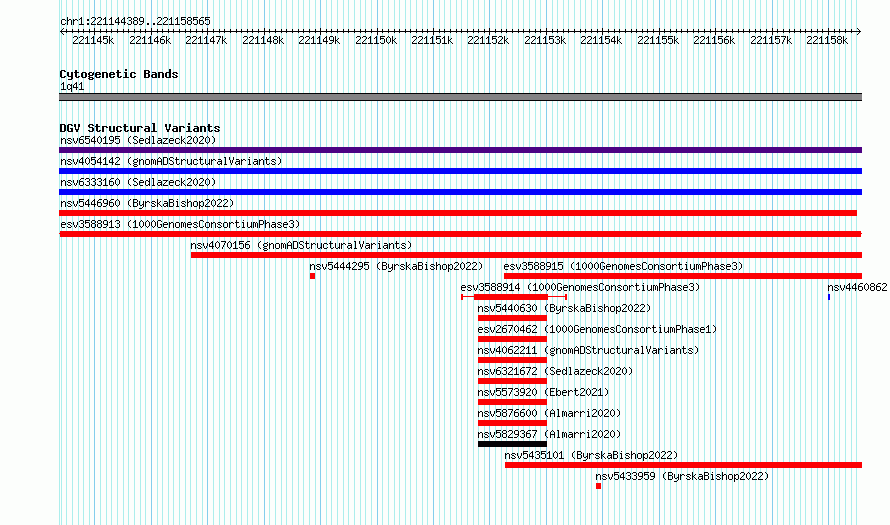890x525 pixels.
Task: Click the 221147k ruler tick label
Action: (206, 40)
